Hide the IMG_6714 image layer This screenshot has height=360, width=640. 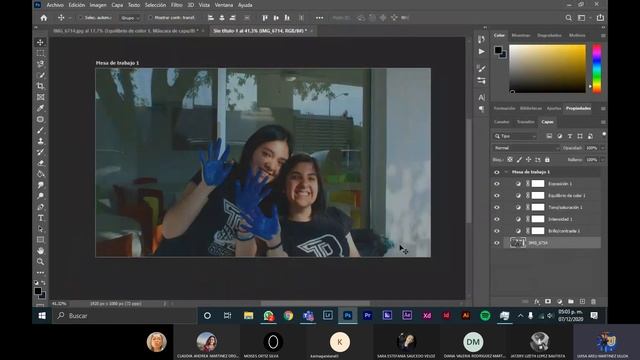click(497, 243)
